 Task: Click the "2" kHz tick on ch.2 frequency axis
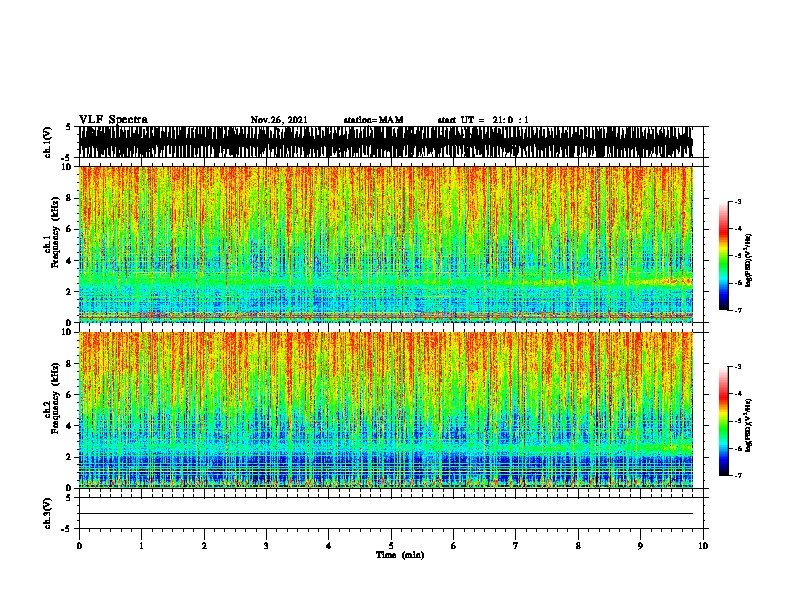(x=70, y=457)
